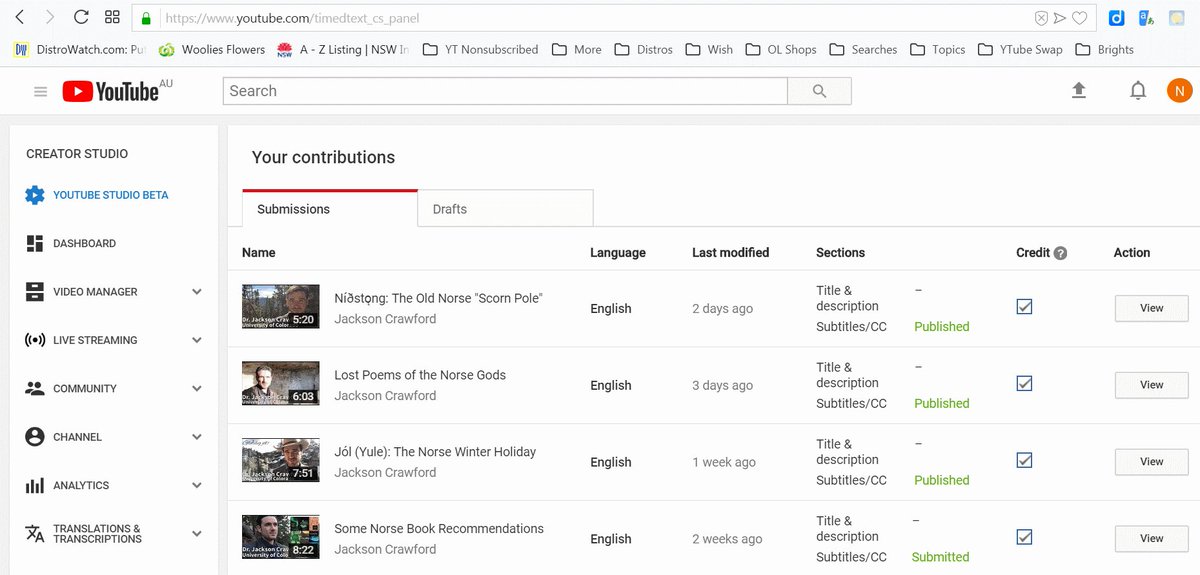Click the YouTube logo
Image resolution: width=1200 pixels, height=575 pixels.
(110, 91)
